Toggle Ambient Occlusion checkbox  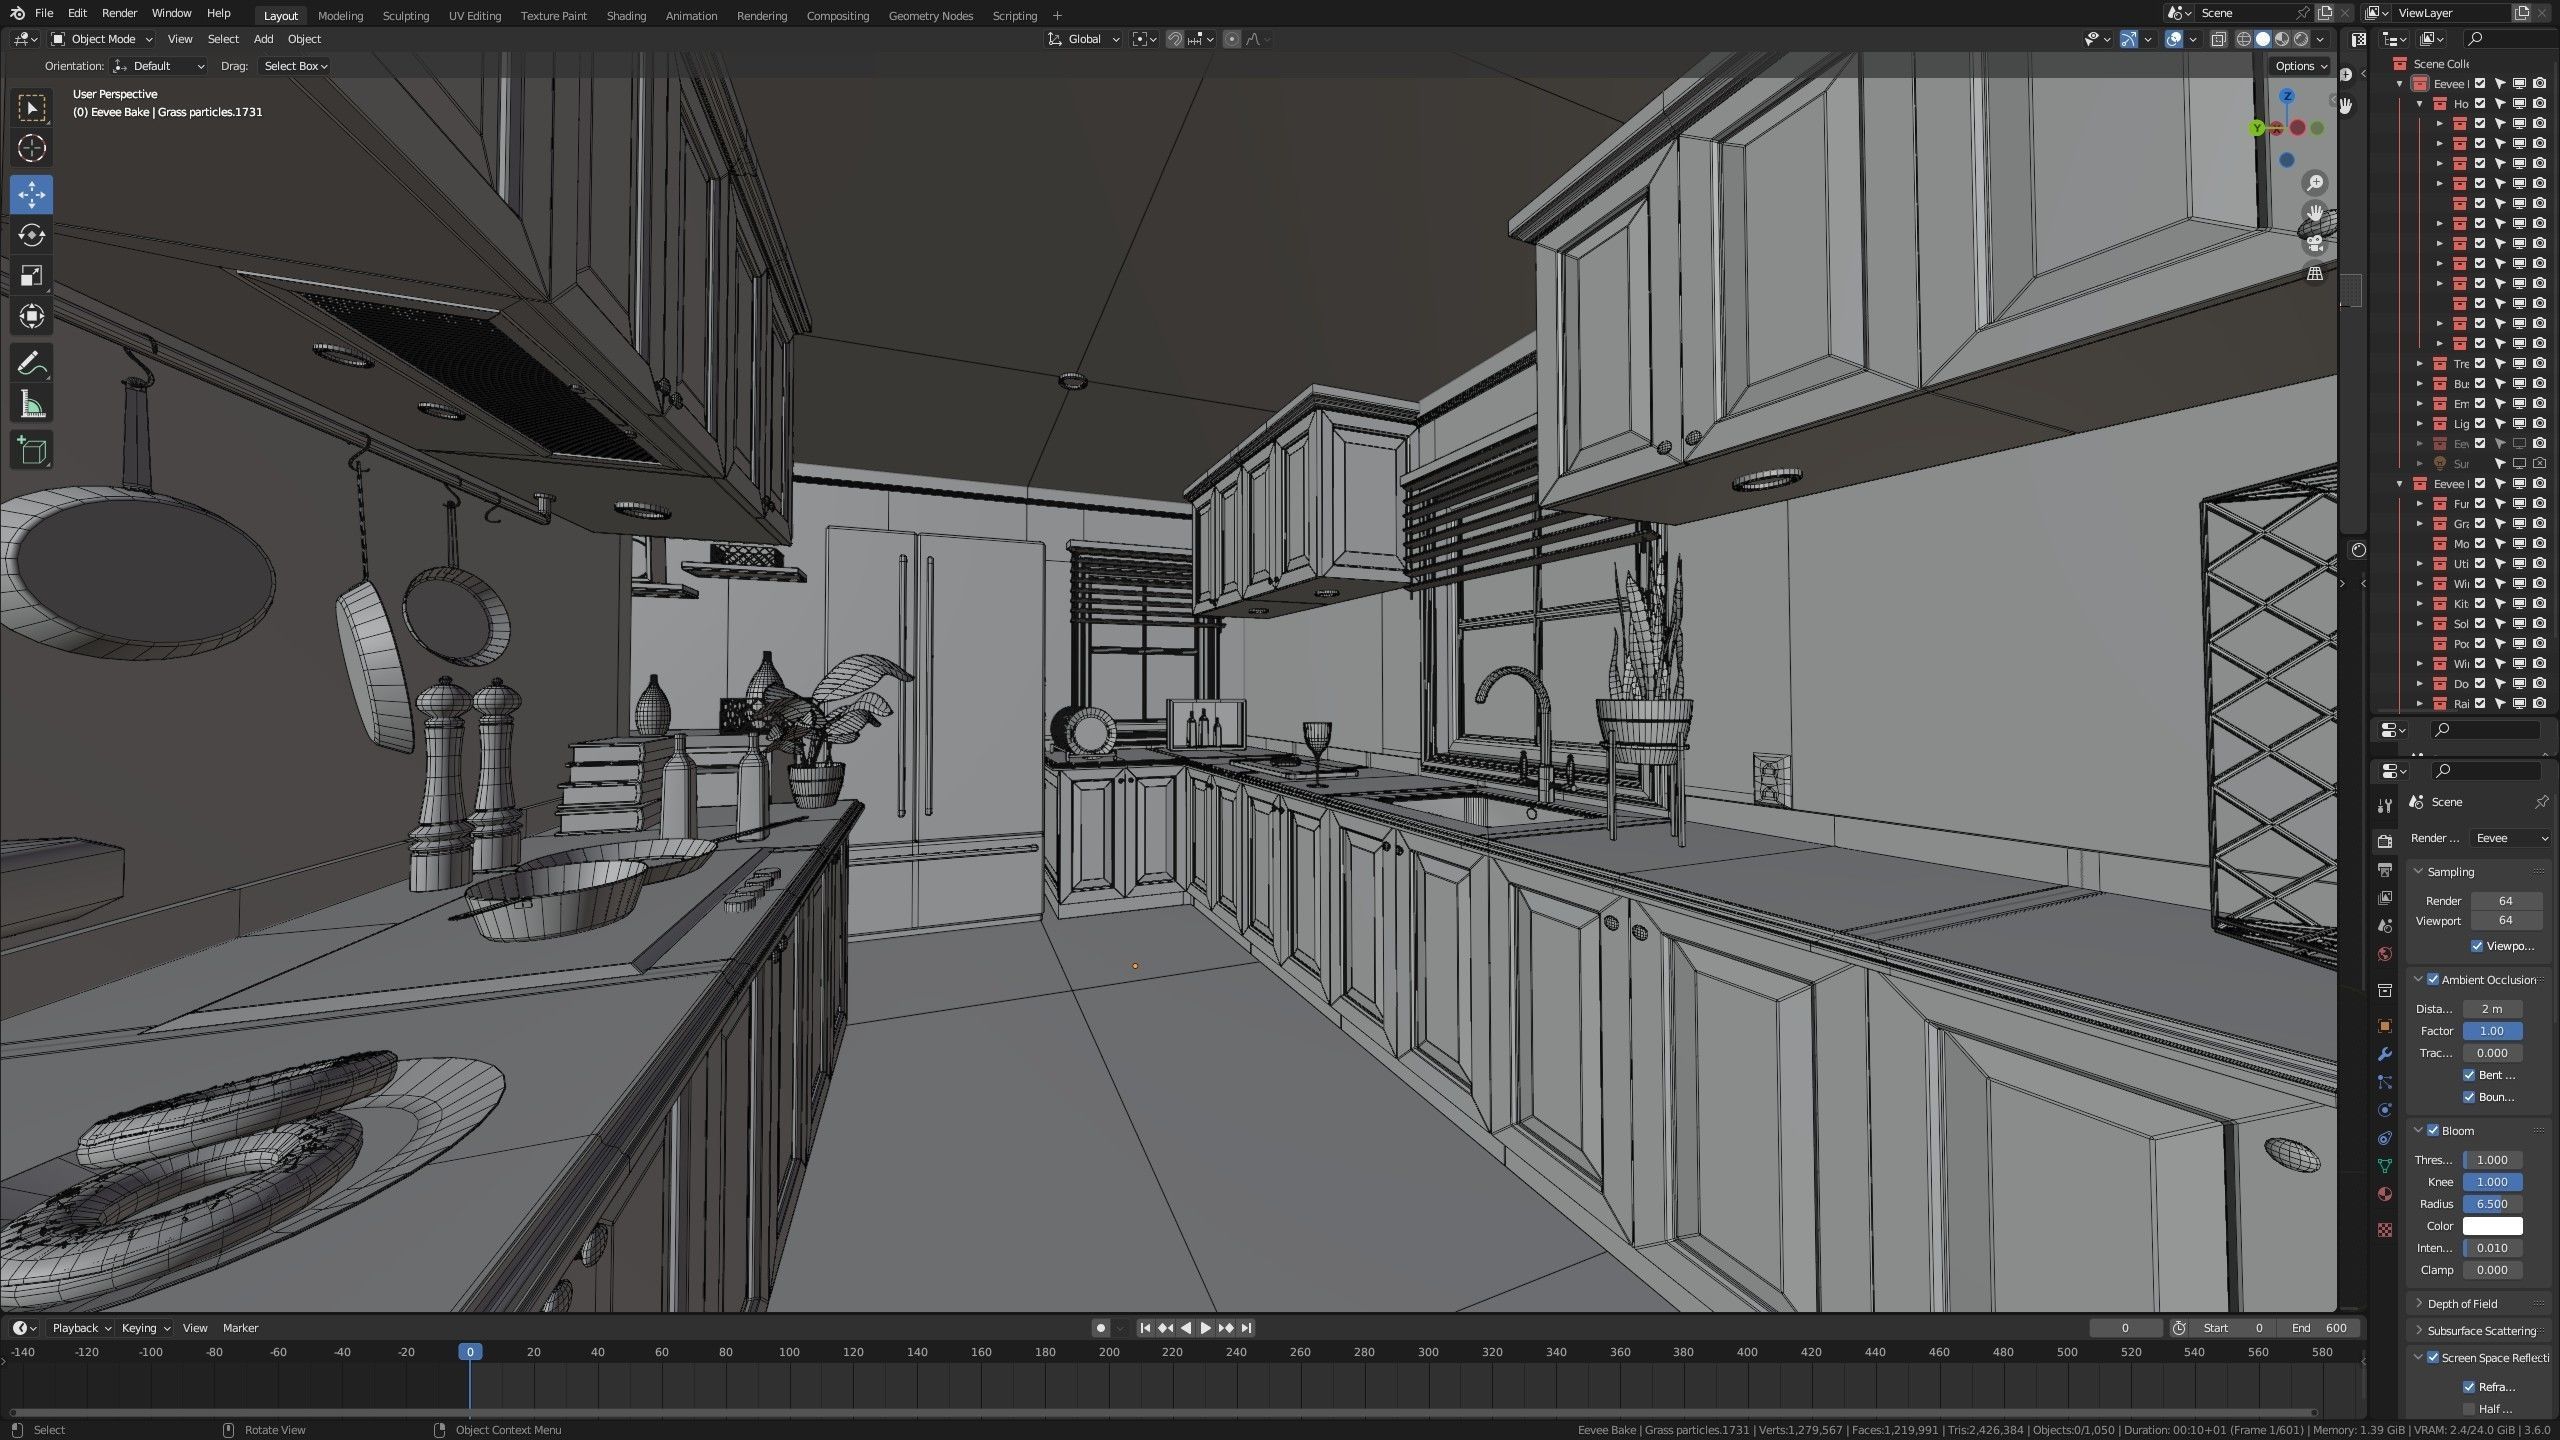coord(2433,980)
